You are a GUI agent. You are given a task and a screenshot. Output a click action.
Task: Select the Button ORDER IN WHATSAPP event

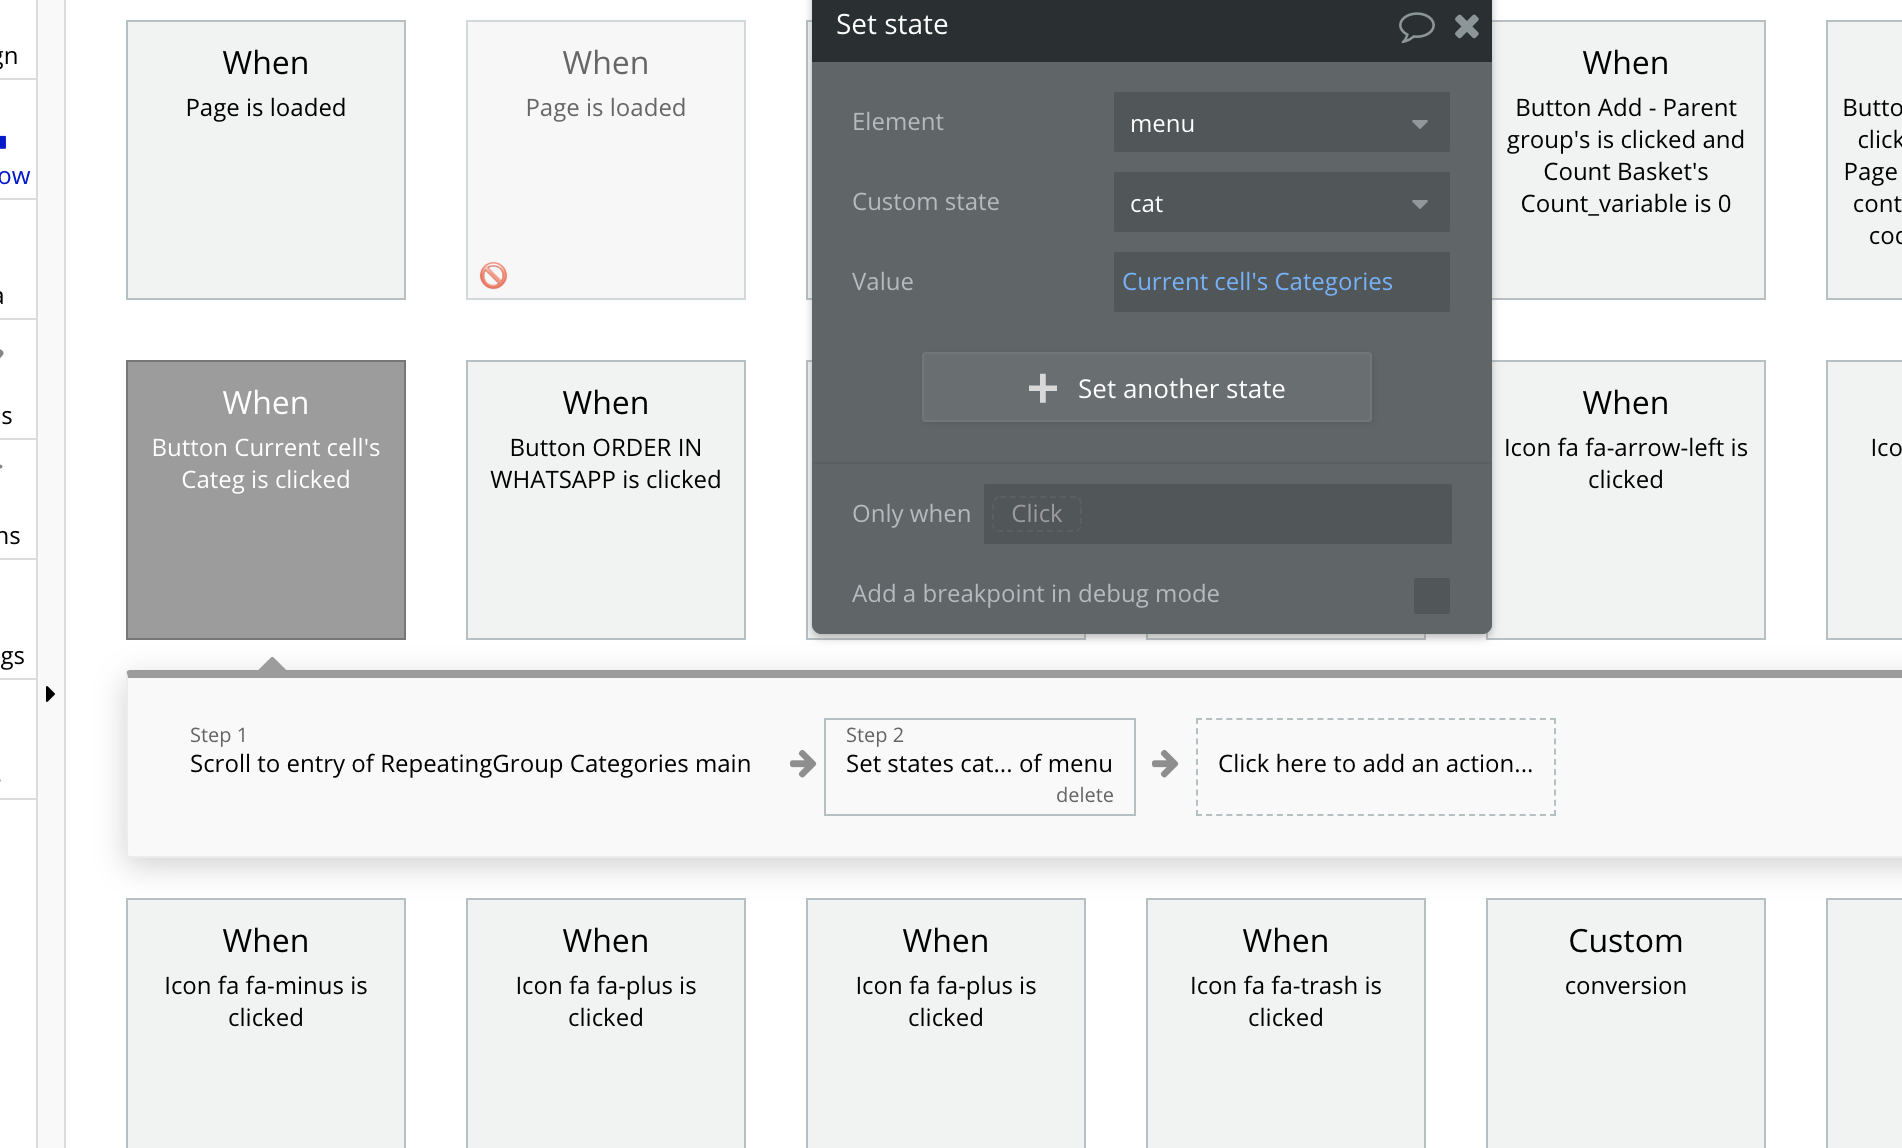(x=605, y=499)
